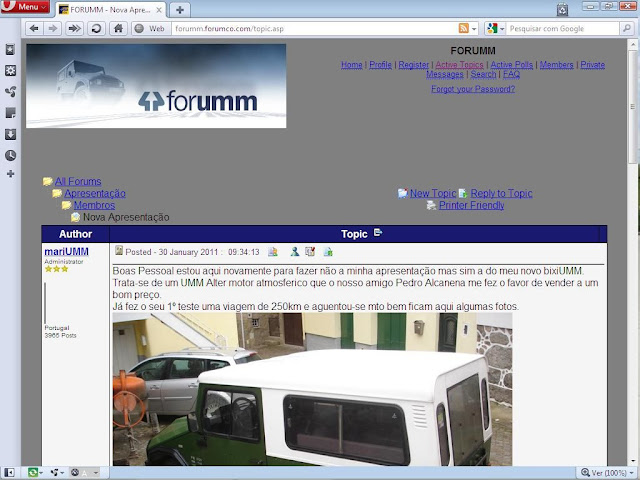Open the Opera Link sync dropdown in status bar

tap(35, 473)
